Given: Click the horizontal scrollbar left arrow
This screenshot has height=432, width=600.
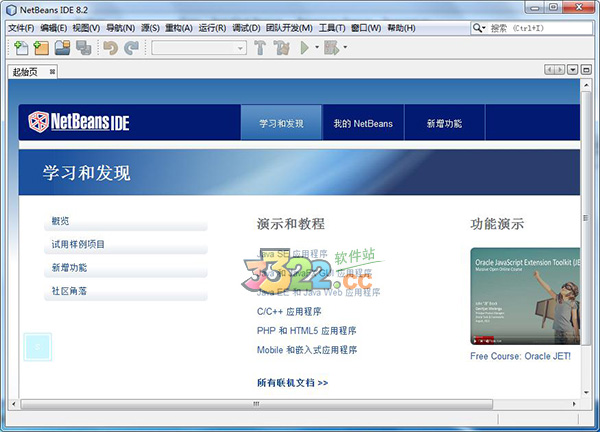Looking at the screenshot, I should 14,404.
